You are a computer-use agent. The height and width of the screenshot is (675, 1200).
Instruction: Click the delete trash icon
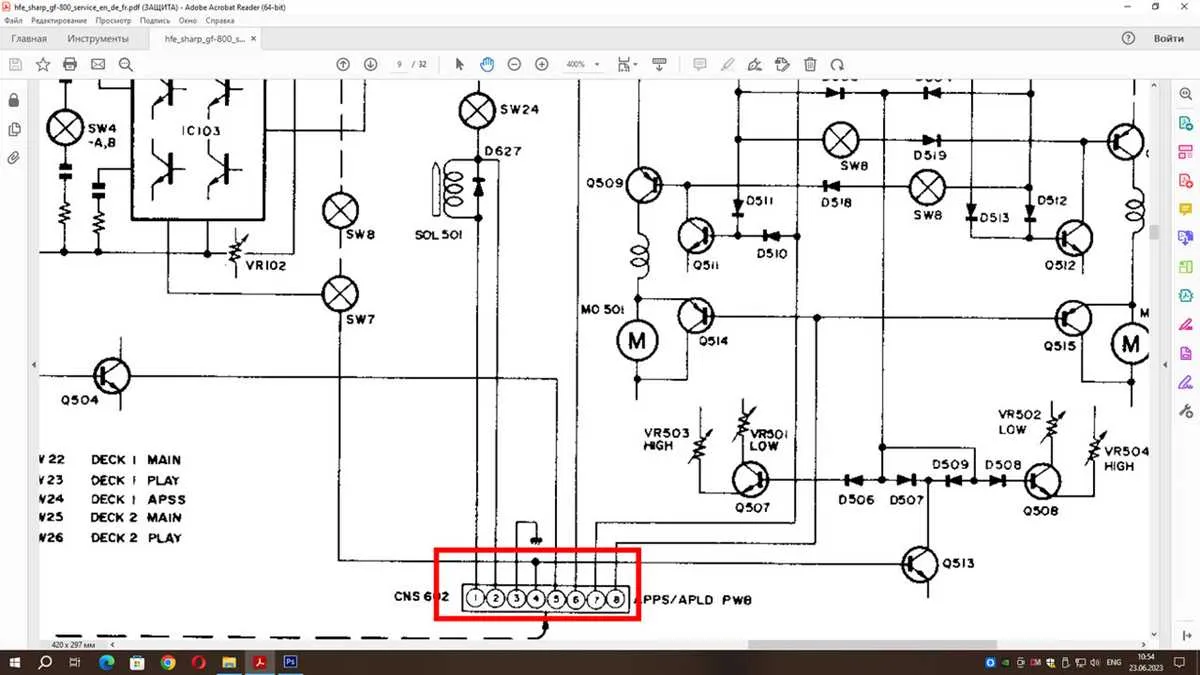[x=810, y=64]
